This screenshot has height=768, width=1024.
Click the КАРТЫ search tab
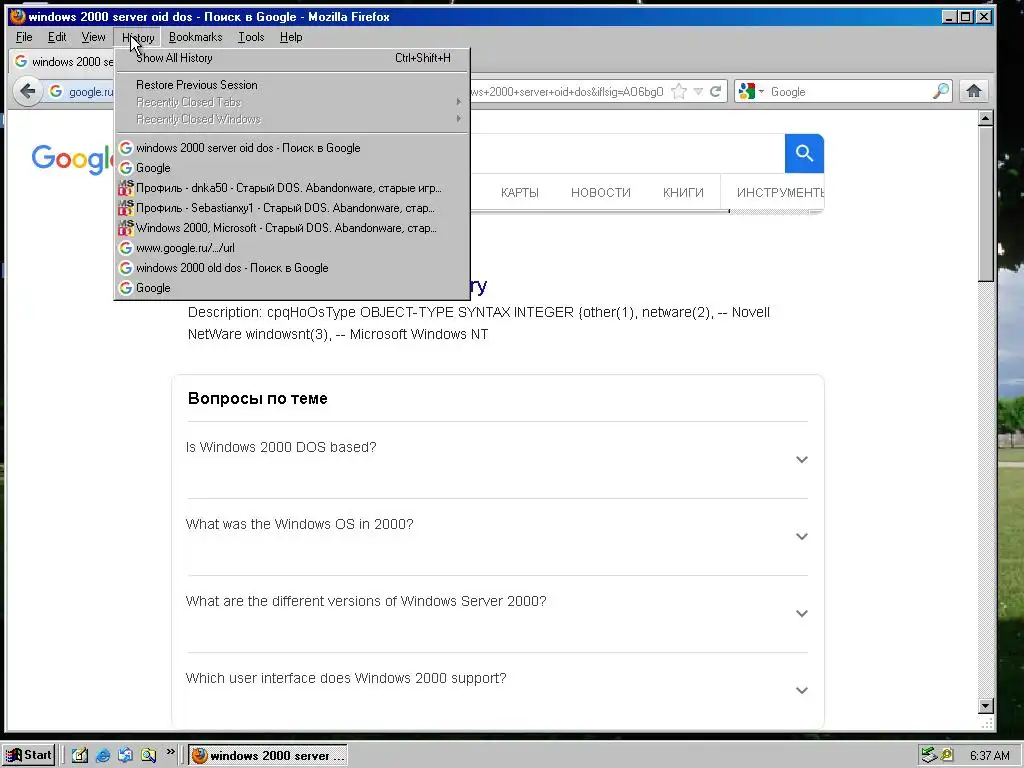pos(520,193)
